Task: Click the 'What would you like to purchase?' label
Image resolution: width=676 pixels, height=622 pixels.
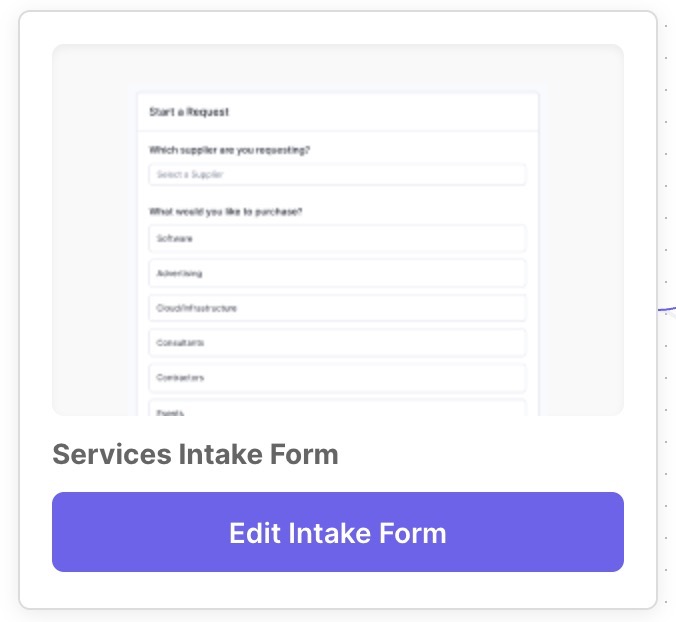Action: [225, 212]
